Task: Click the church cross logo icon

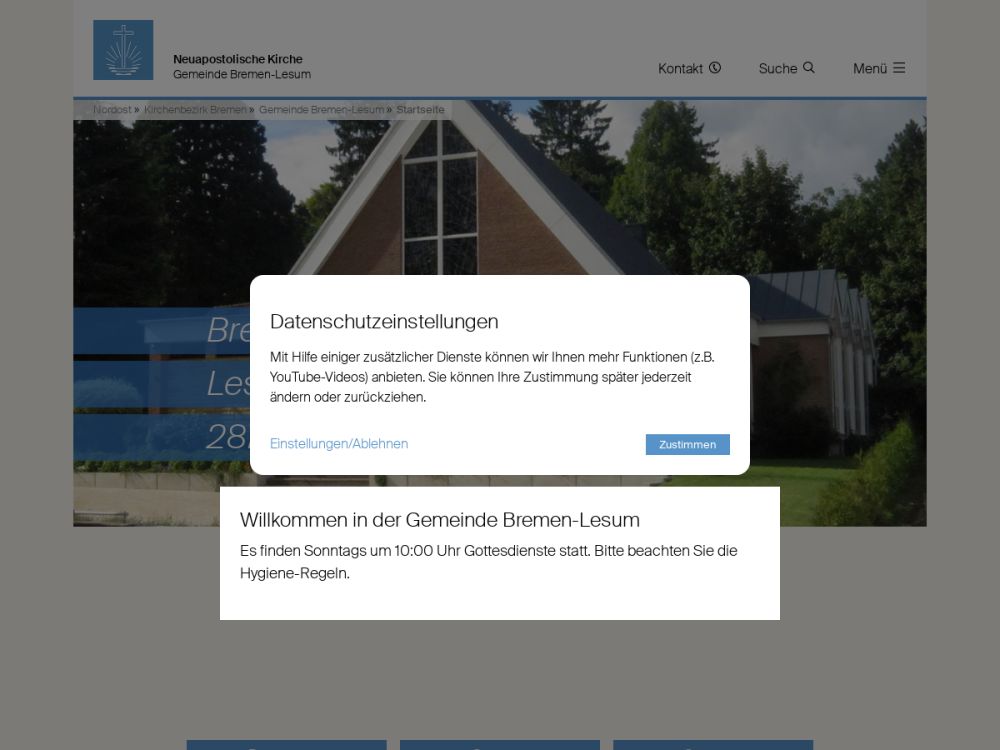Action: [123, 50]
